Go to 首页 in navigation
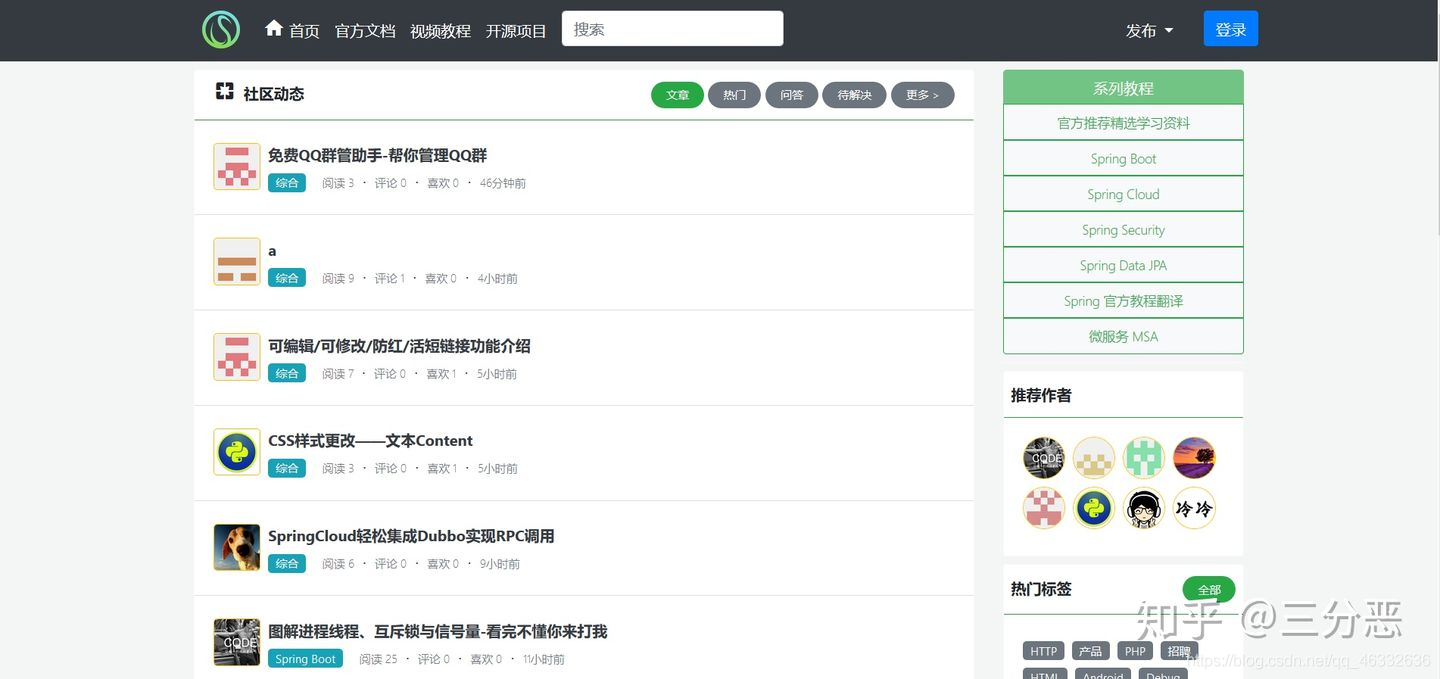 coord(304,31)
